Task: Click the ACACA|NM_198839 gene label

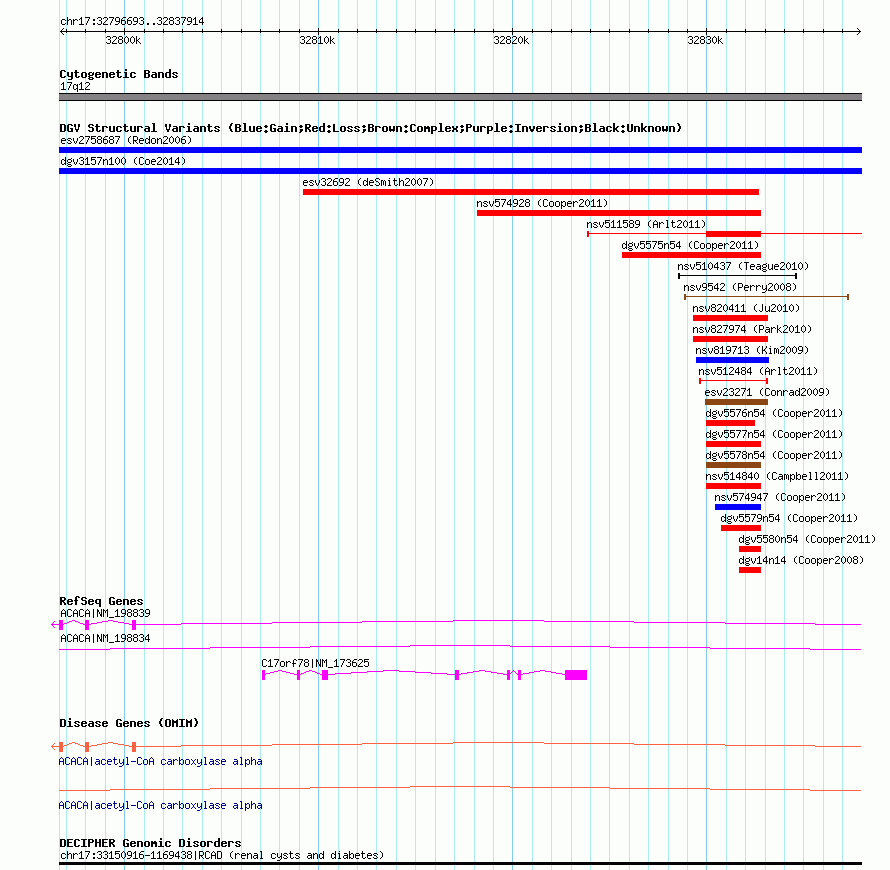Action: coord(106,613)
